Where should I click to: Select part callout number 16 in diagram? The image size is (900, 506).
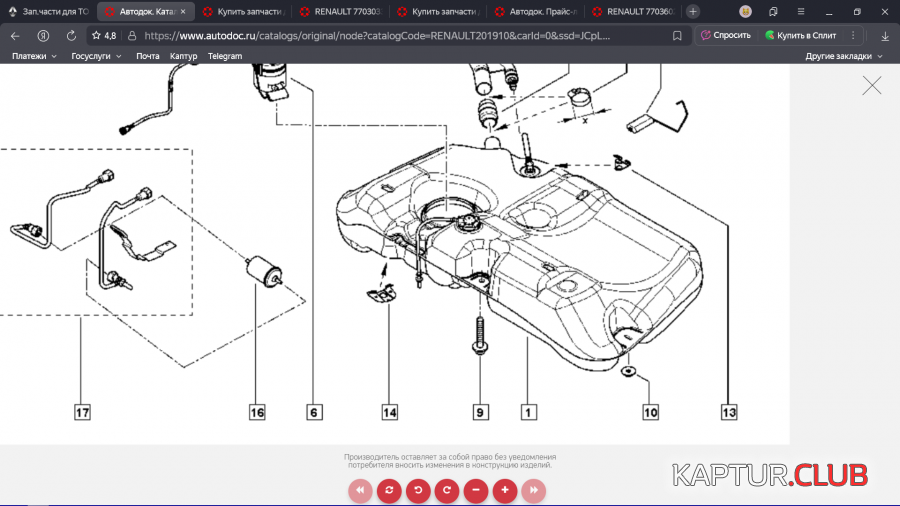pyautogui.click(x=257, y=411)
